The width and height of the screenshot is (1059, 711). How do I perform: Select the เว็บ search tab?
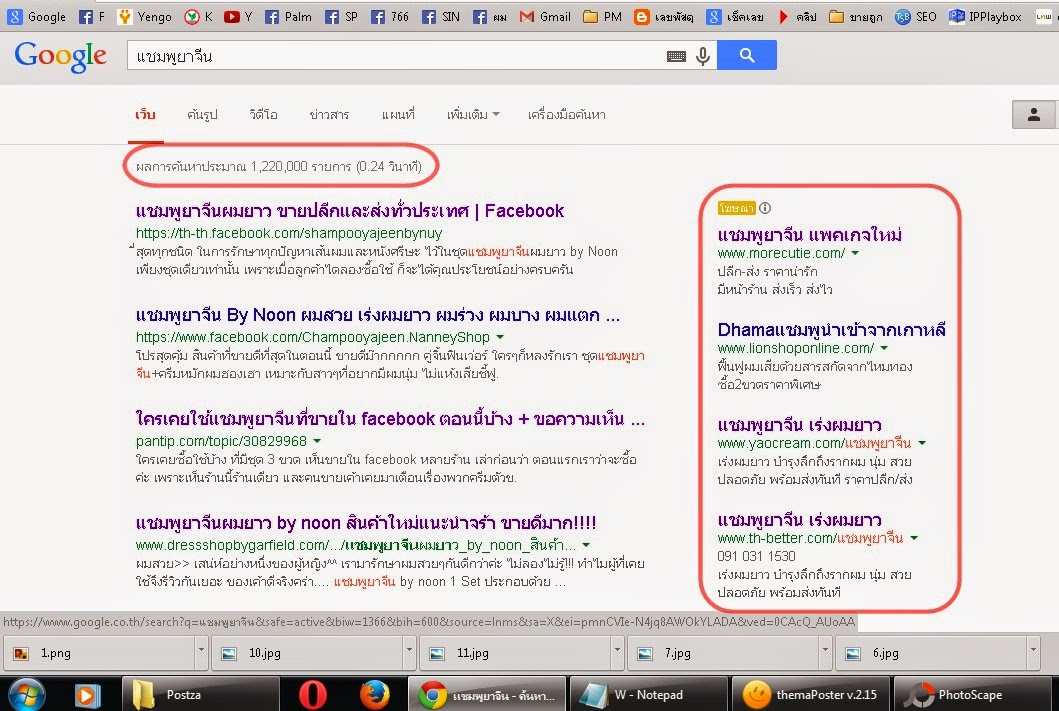(145, 115)
